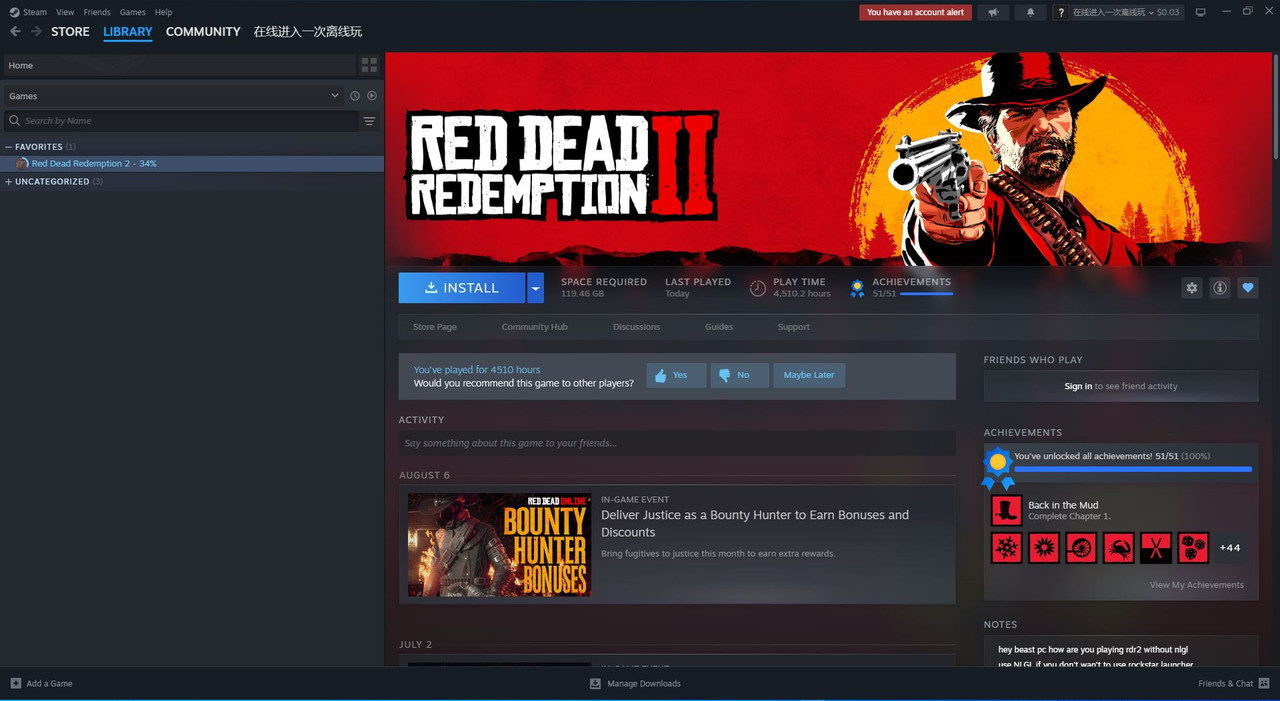Viewport: 1280px width, 701px height.
Task: Click the main page vertical scrollbar
Action: point(1275,105)
